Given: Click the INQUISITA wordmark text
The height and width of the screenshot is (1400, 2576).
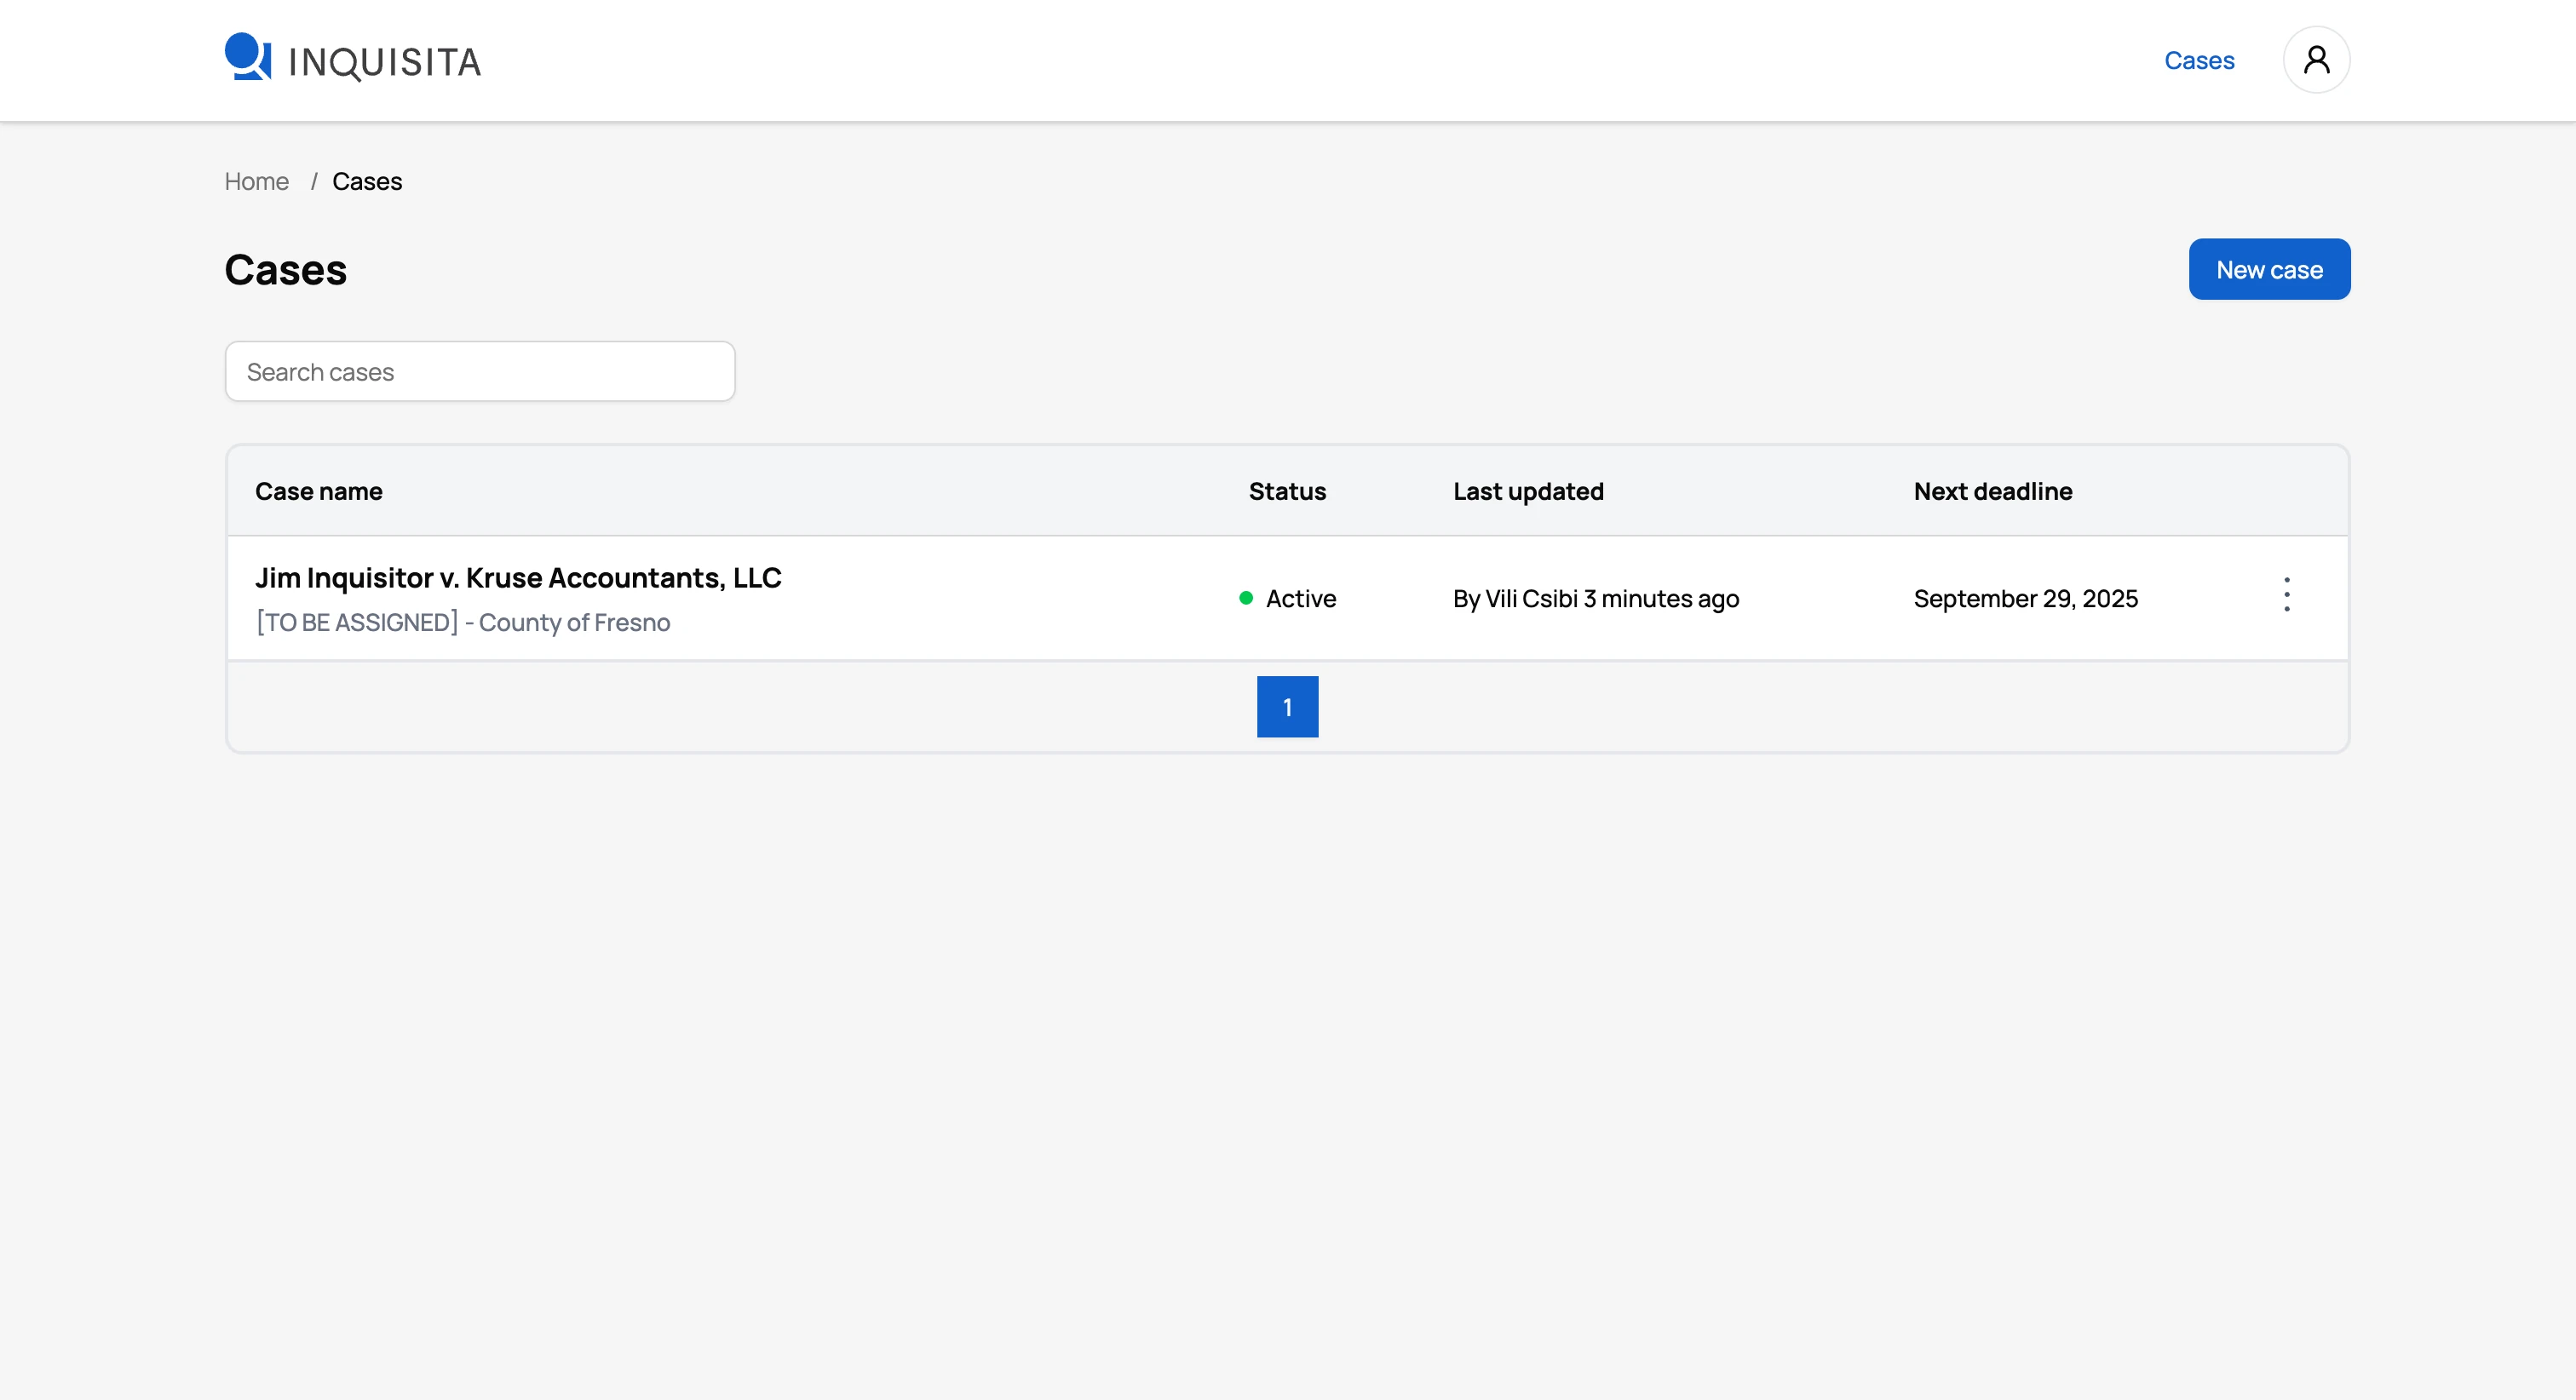Looking at the screenshot, I should pyautogui.click(x=384, y=62).
